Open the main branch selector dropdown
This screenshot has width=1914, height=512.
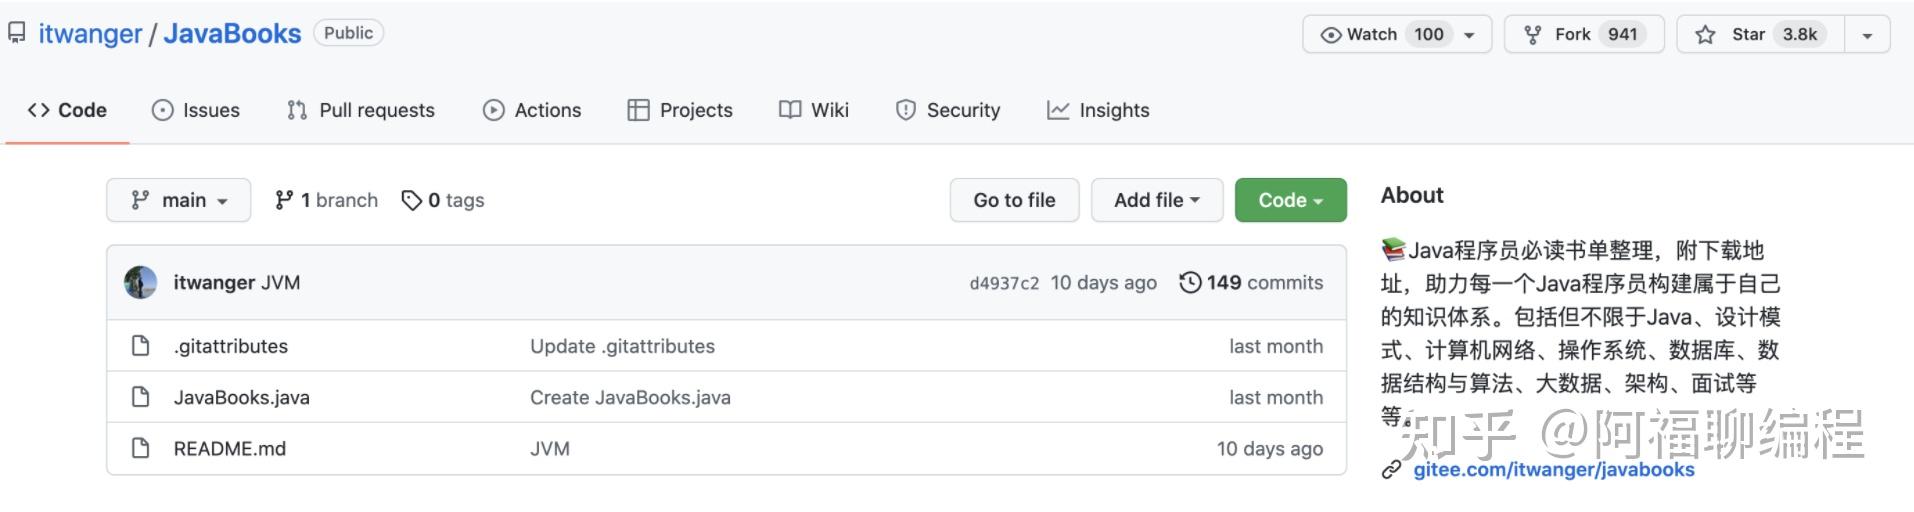pyautogui.click(x=179, y=200)
